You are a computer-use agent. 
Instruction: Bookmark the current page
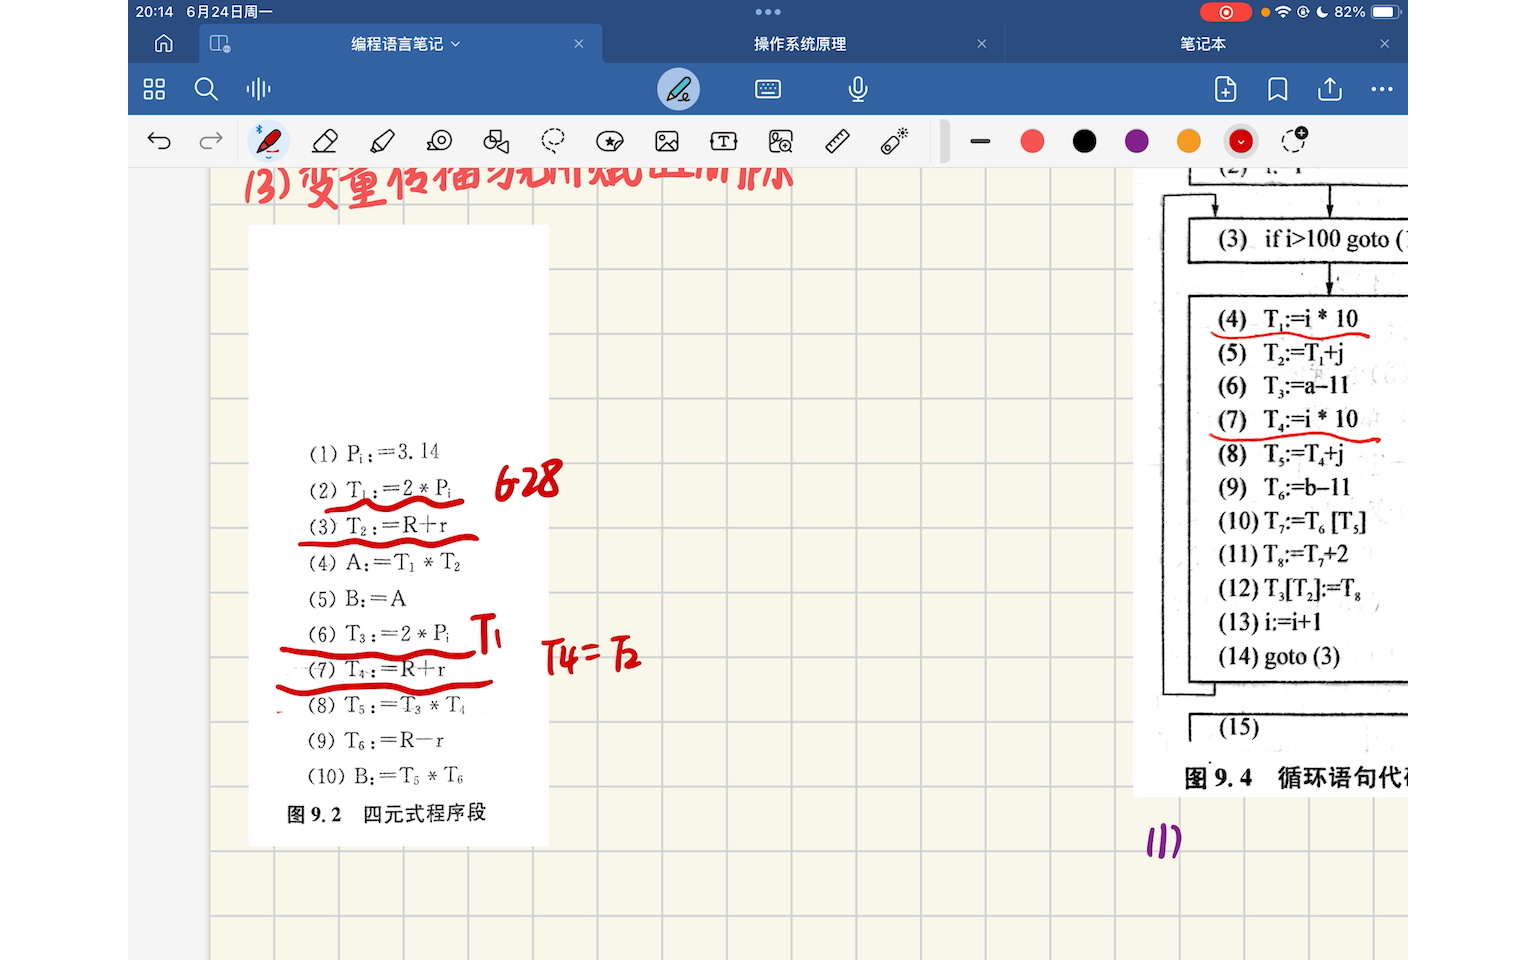[x=1277, y=89]
